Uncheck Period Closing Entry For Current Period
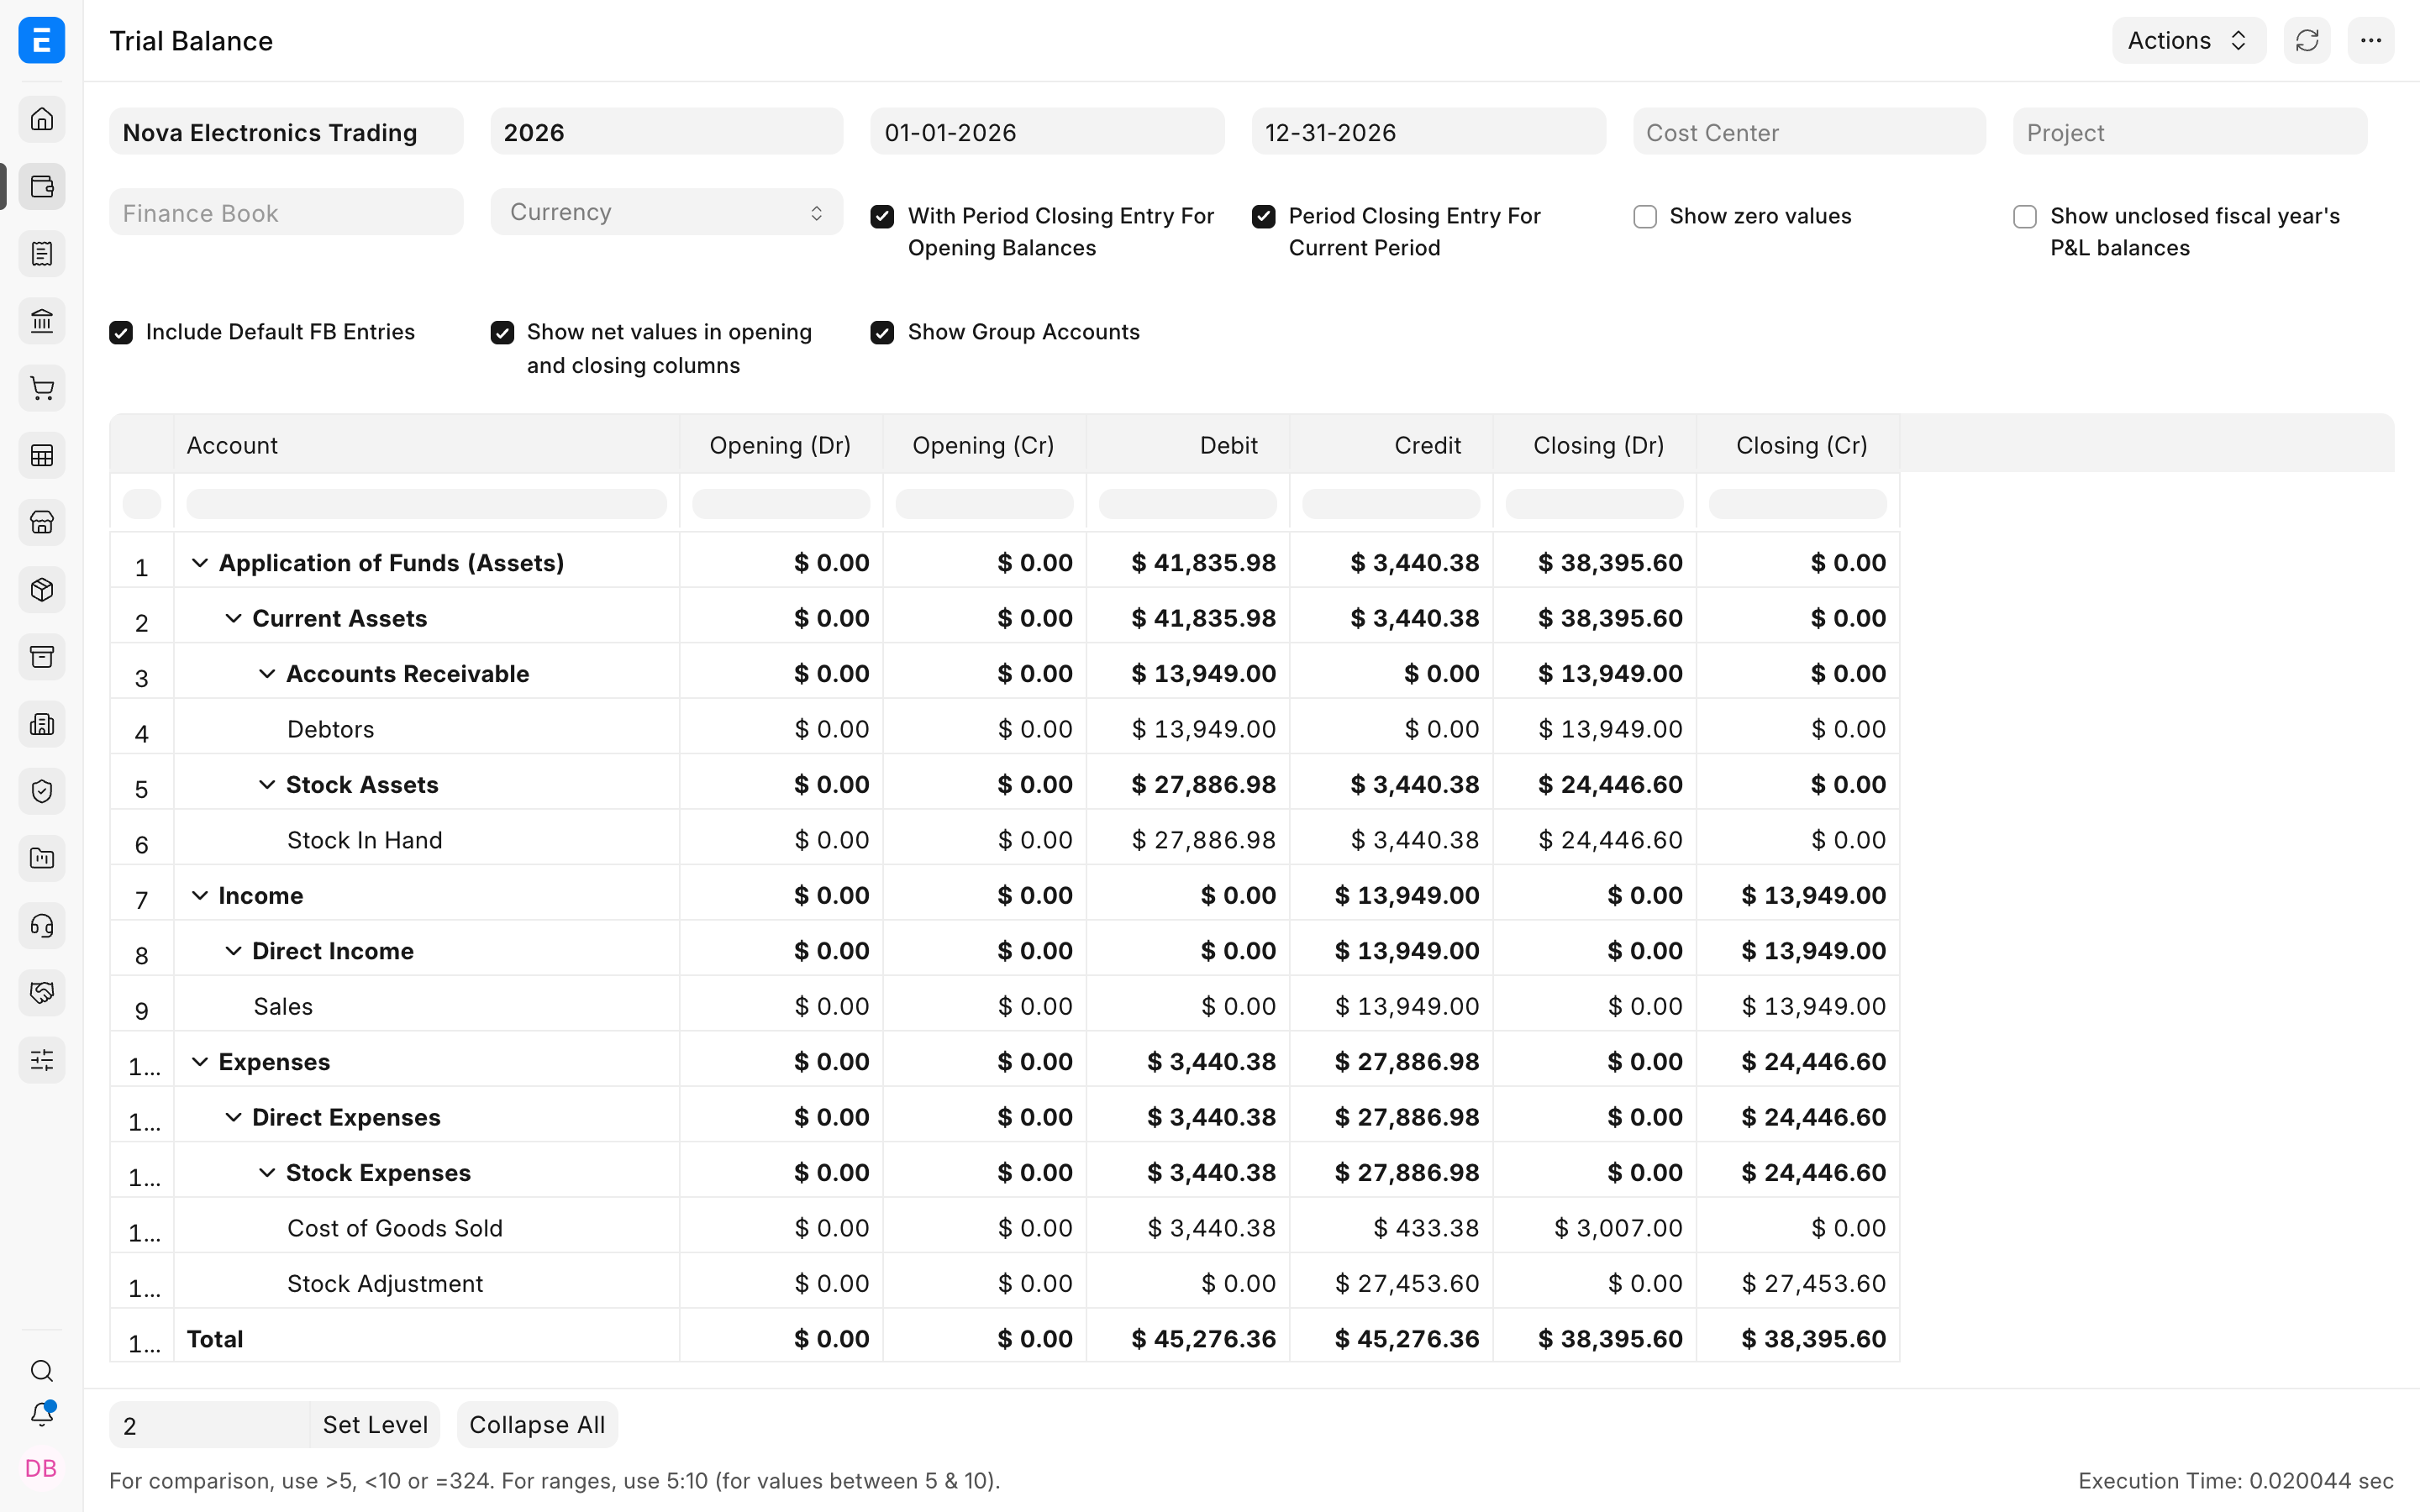2420x1512 pixels. (x=1264, y=217)
